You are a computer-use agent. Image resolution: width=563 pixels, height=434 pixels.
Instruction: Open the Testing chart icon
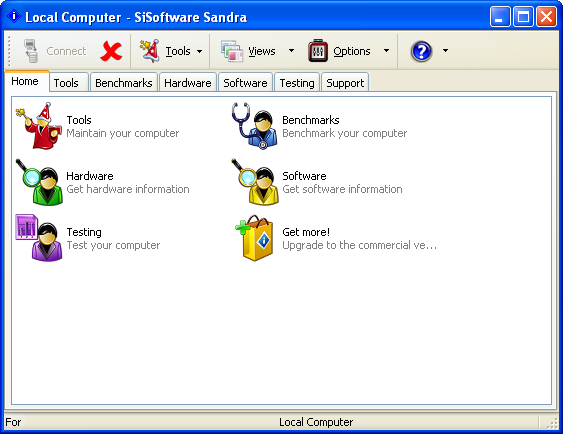pos(39,238)
